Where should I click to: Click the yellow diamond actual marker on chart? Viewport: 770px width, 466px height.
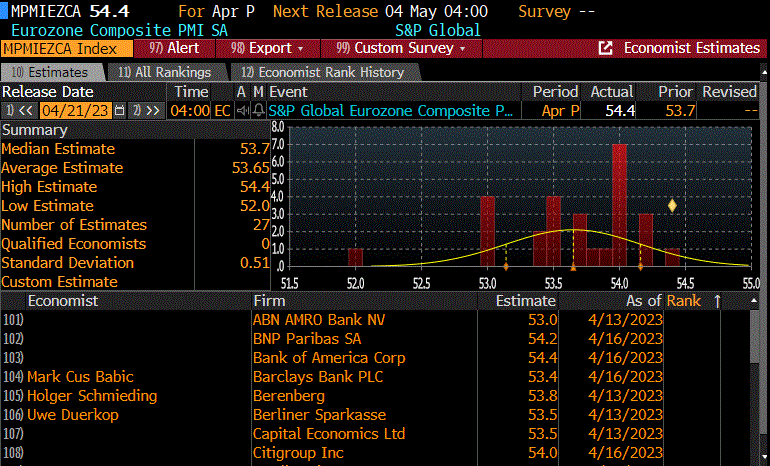pyautogui.click(x=672, y=206)
